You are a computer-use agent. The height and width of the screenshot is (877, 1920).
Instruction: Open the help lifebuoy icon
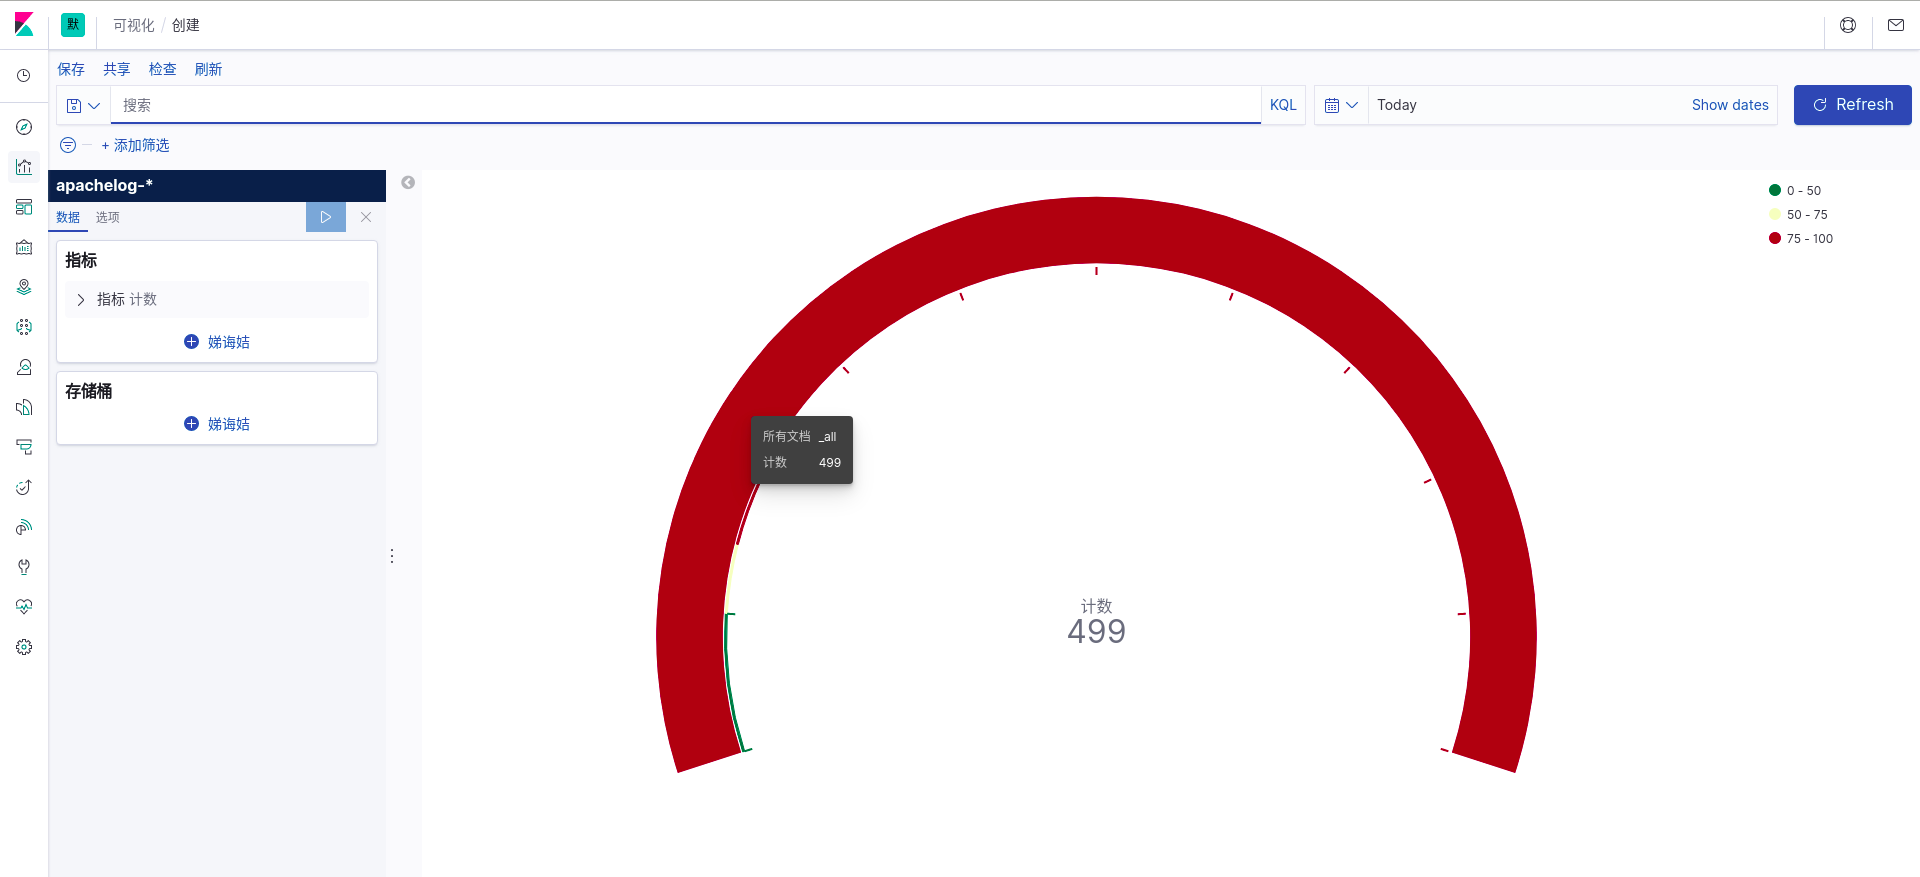click(x=1848, y=25)
